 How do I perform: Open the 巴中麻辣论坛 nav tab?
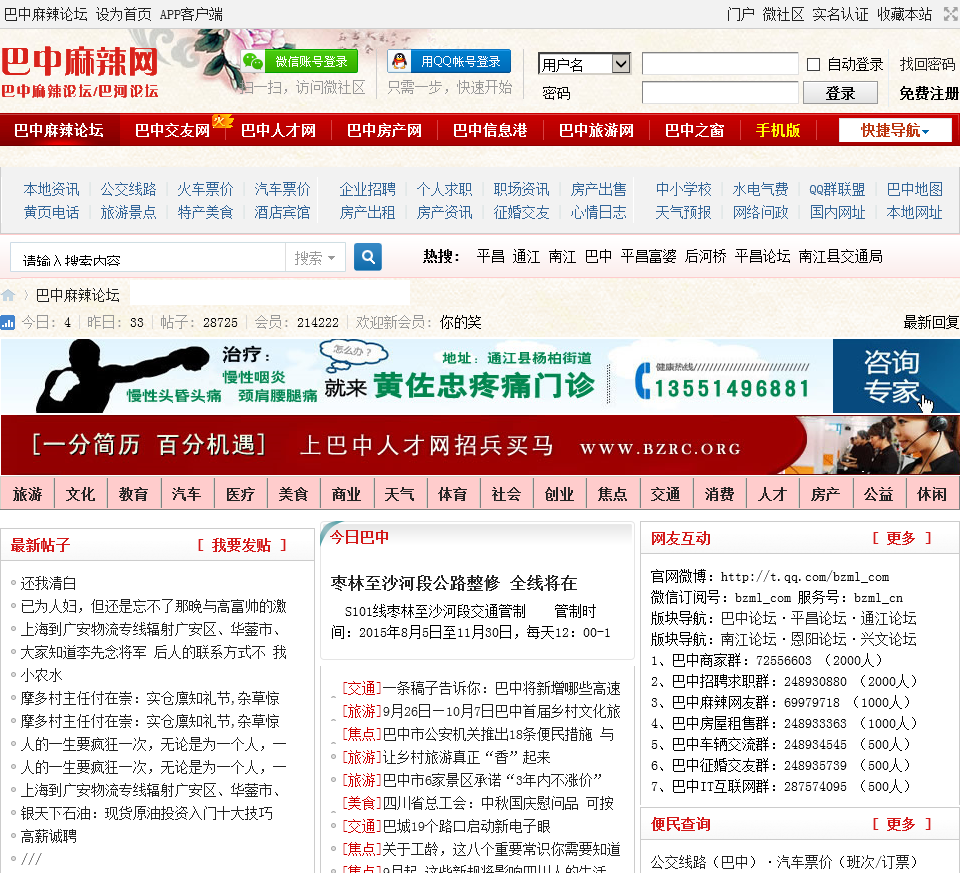[x=59, y=130]
